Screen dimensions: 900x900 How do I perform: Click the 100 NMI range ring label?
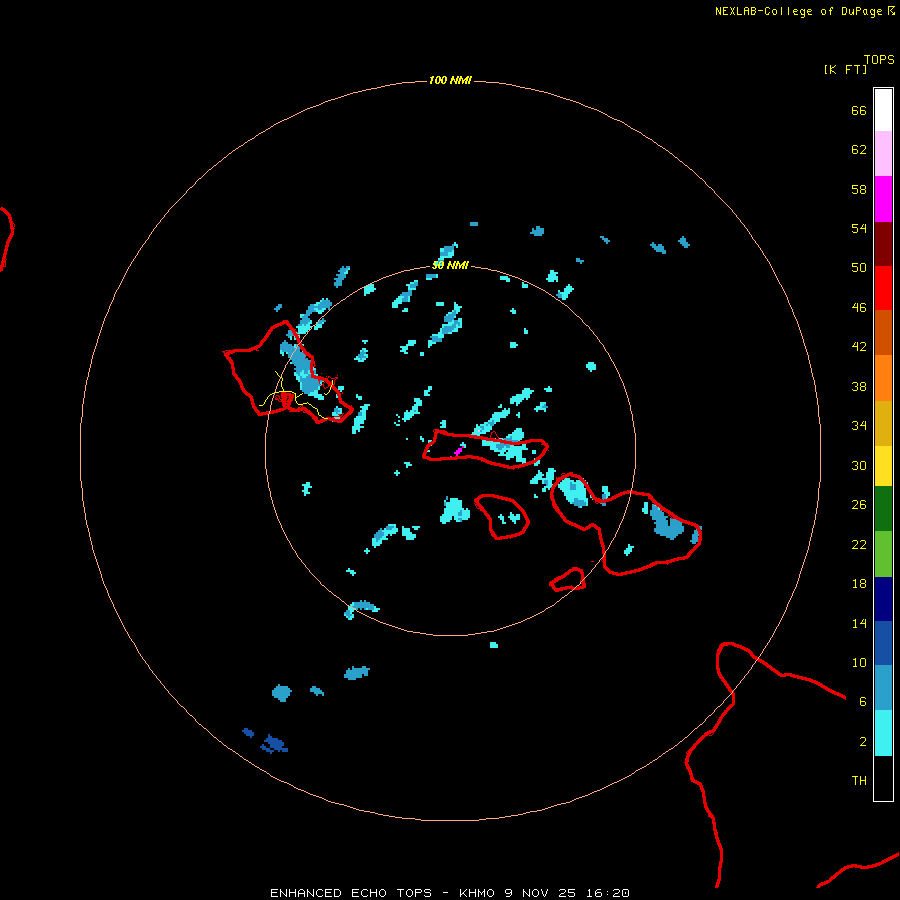pyautogui.click(x=450, y=80)
